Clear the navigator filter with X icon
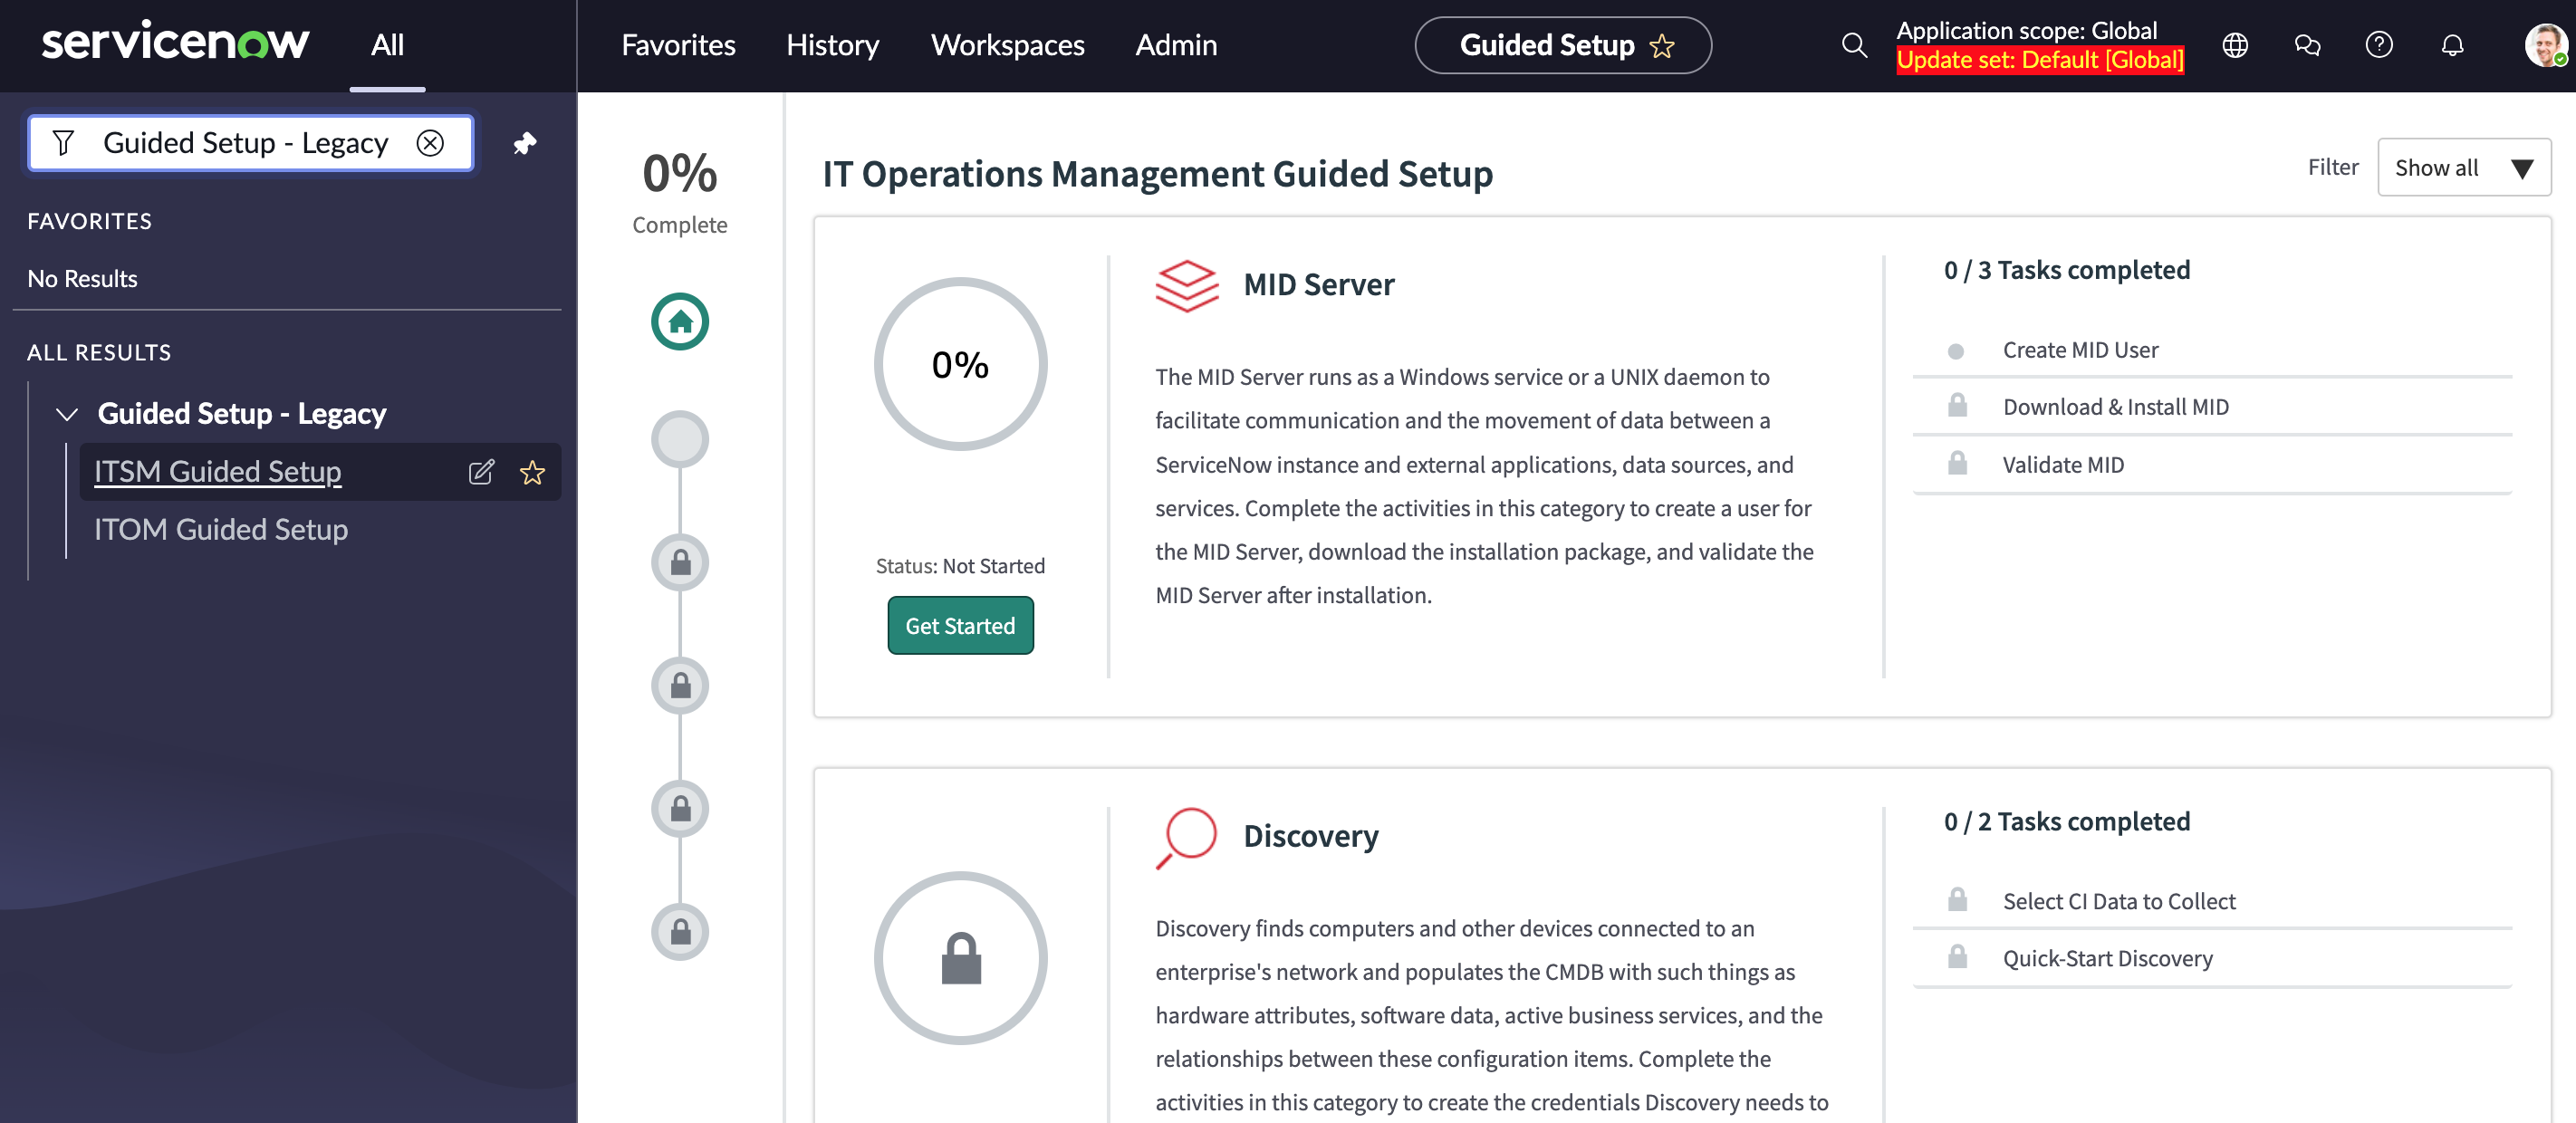Screen dimensions: 2576x1123 tap(430, 143)
